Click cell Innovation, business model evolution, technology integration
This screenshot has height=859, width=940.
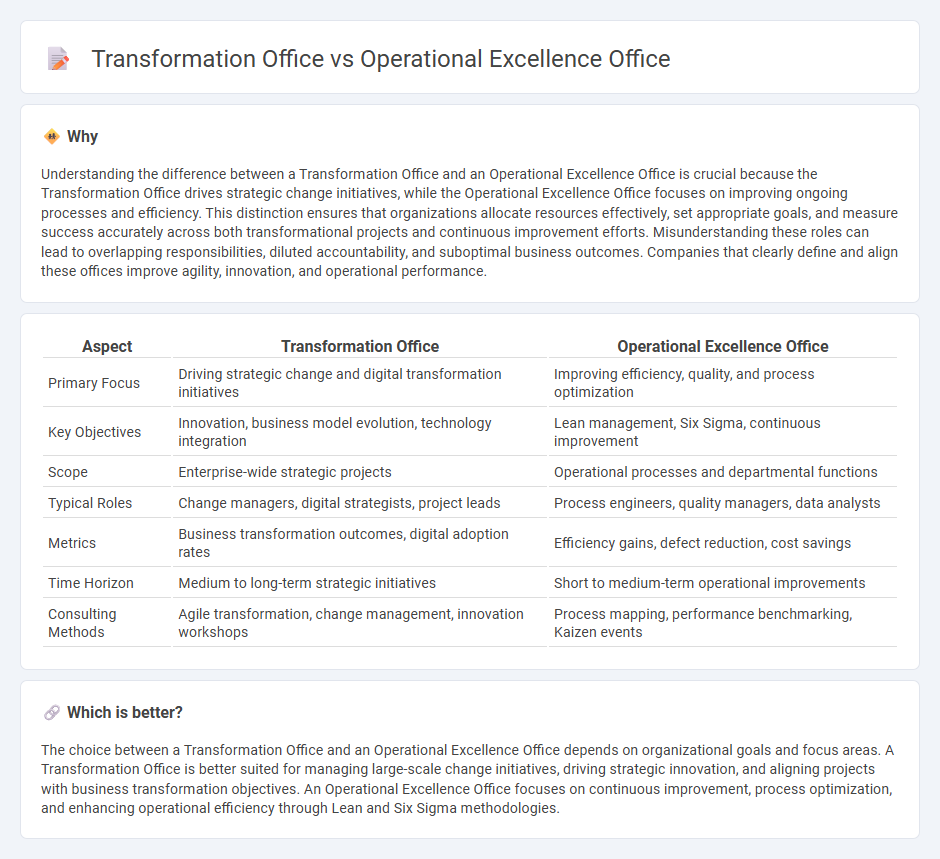pyautogui.click(x=360, y=432)
